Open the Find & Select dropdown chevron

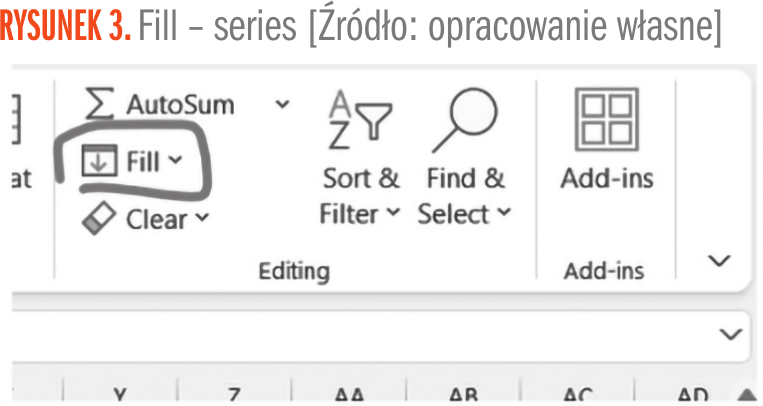pos(503,213)
